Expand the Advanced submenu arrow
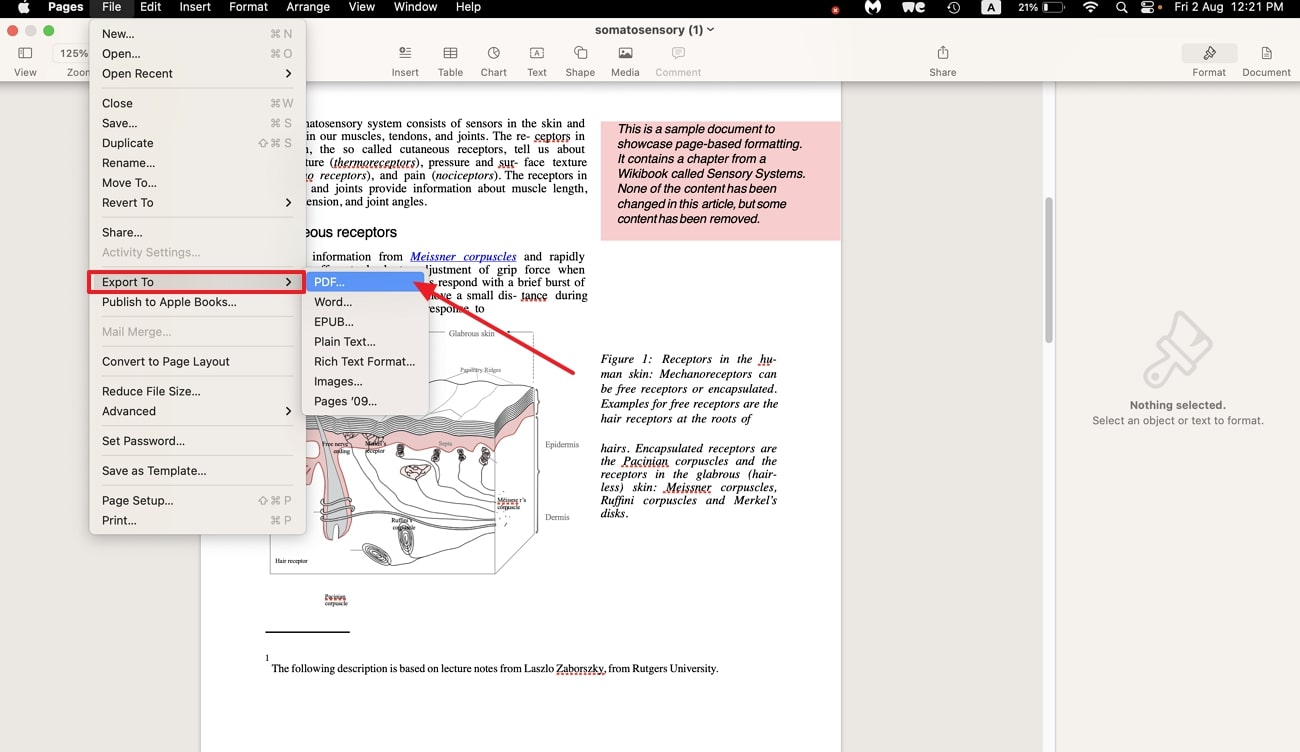Image resolution: width=1300 pixels, height=752 pixels. point(288,411)
